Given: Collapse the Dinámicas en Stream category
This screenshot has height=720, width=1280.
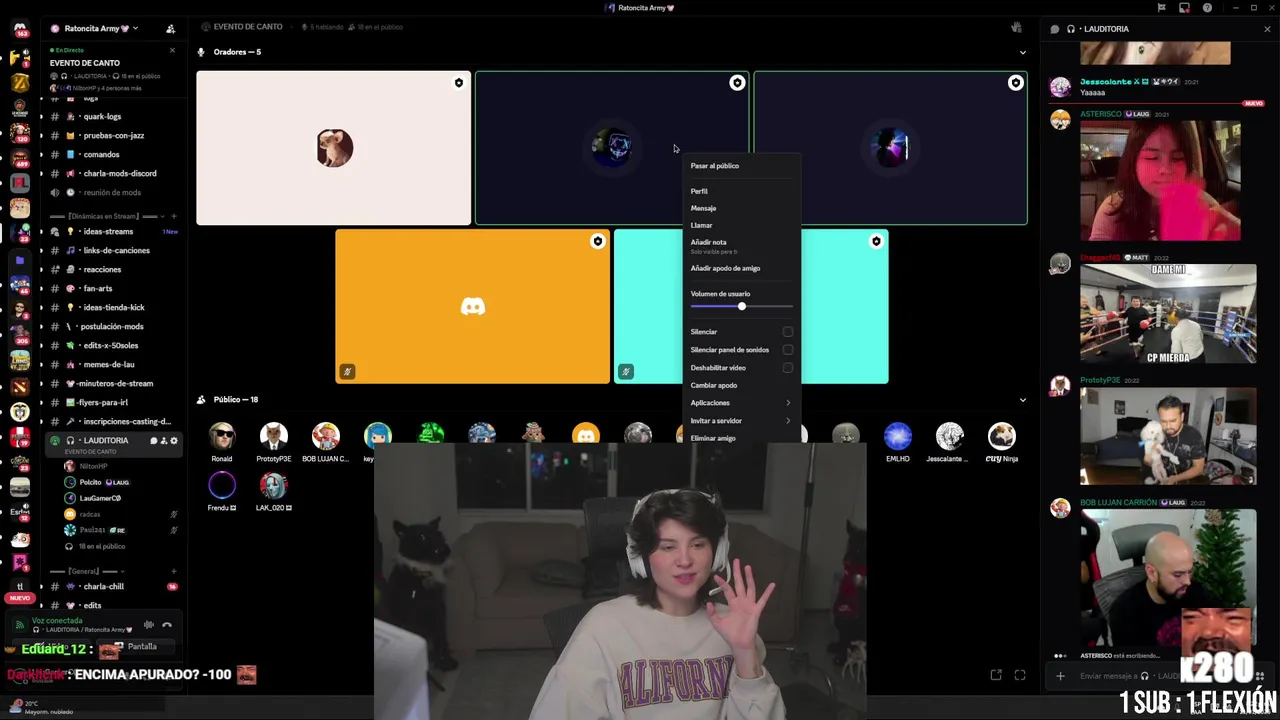Looking at the screenshot, I should click(x=106, y=216).
